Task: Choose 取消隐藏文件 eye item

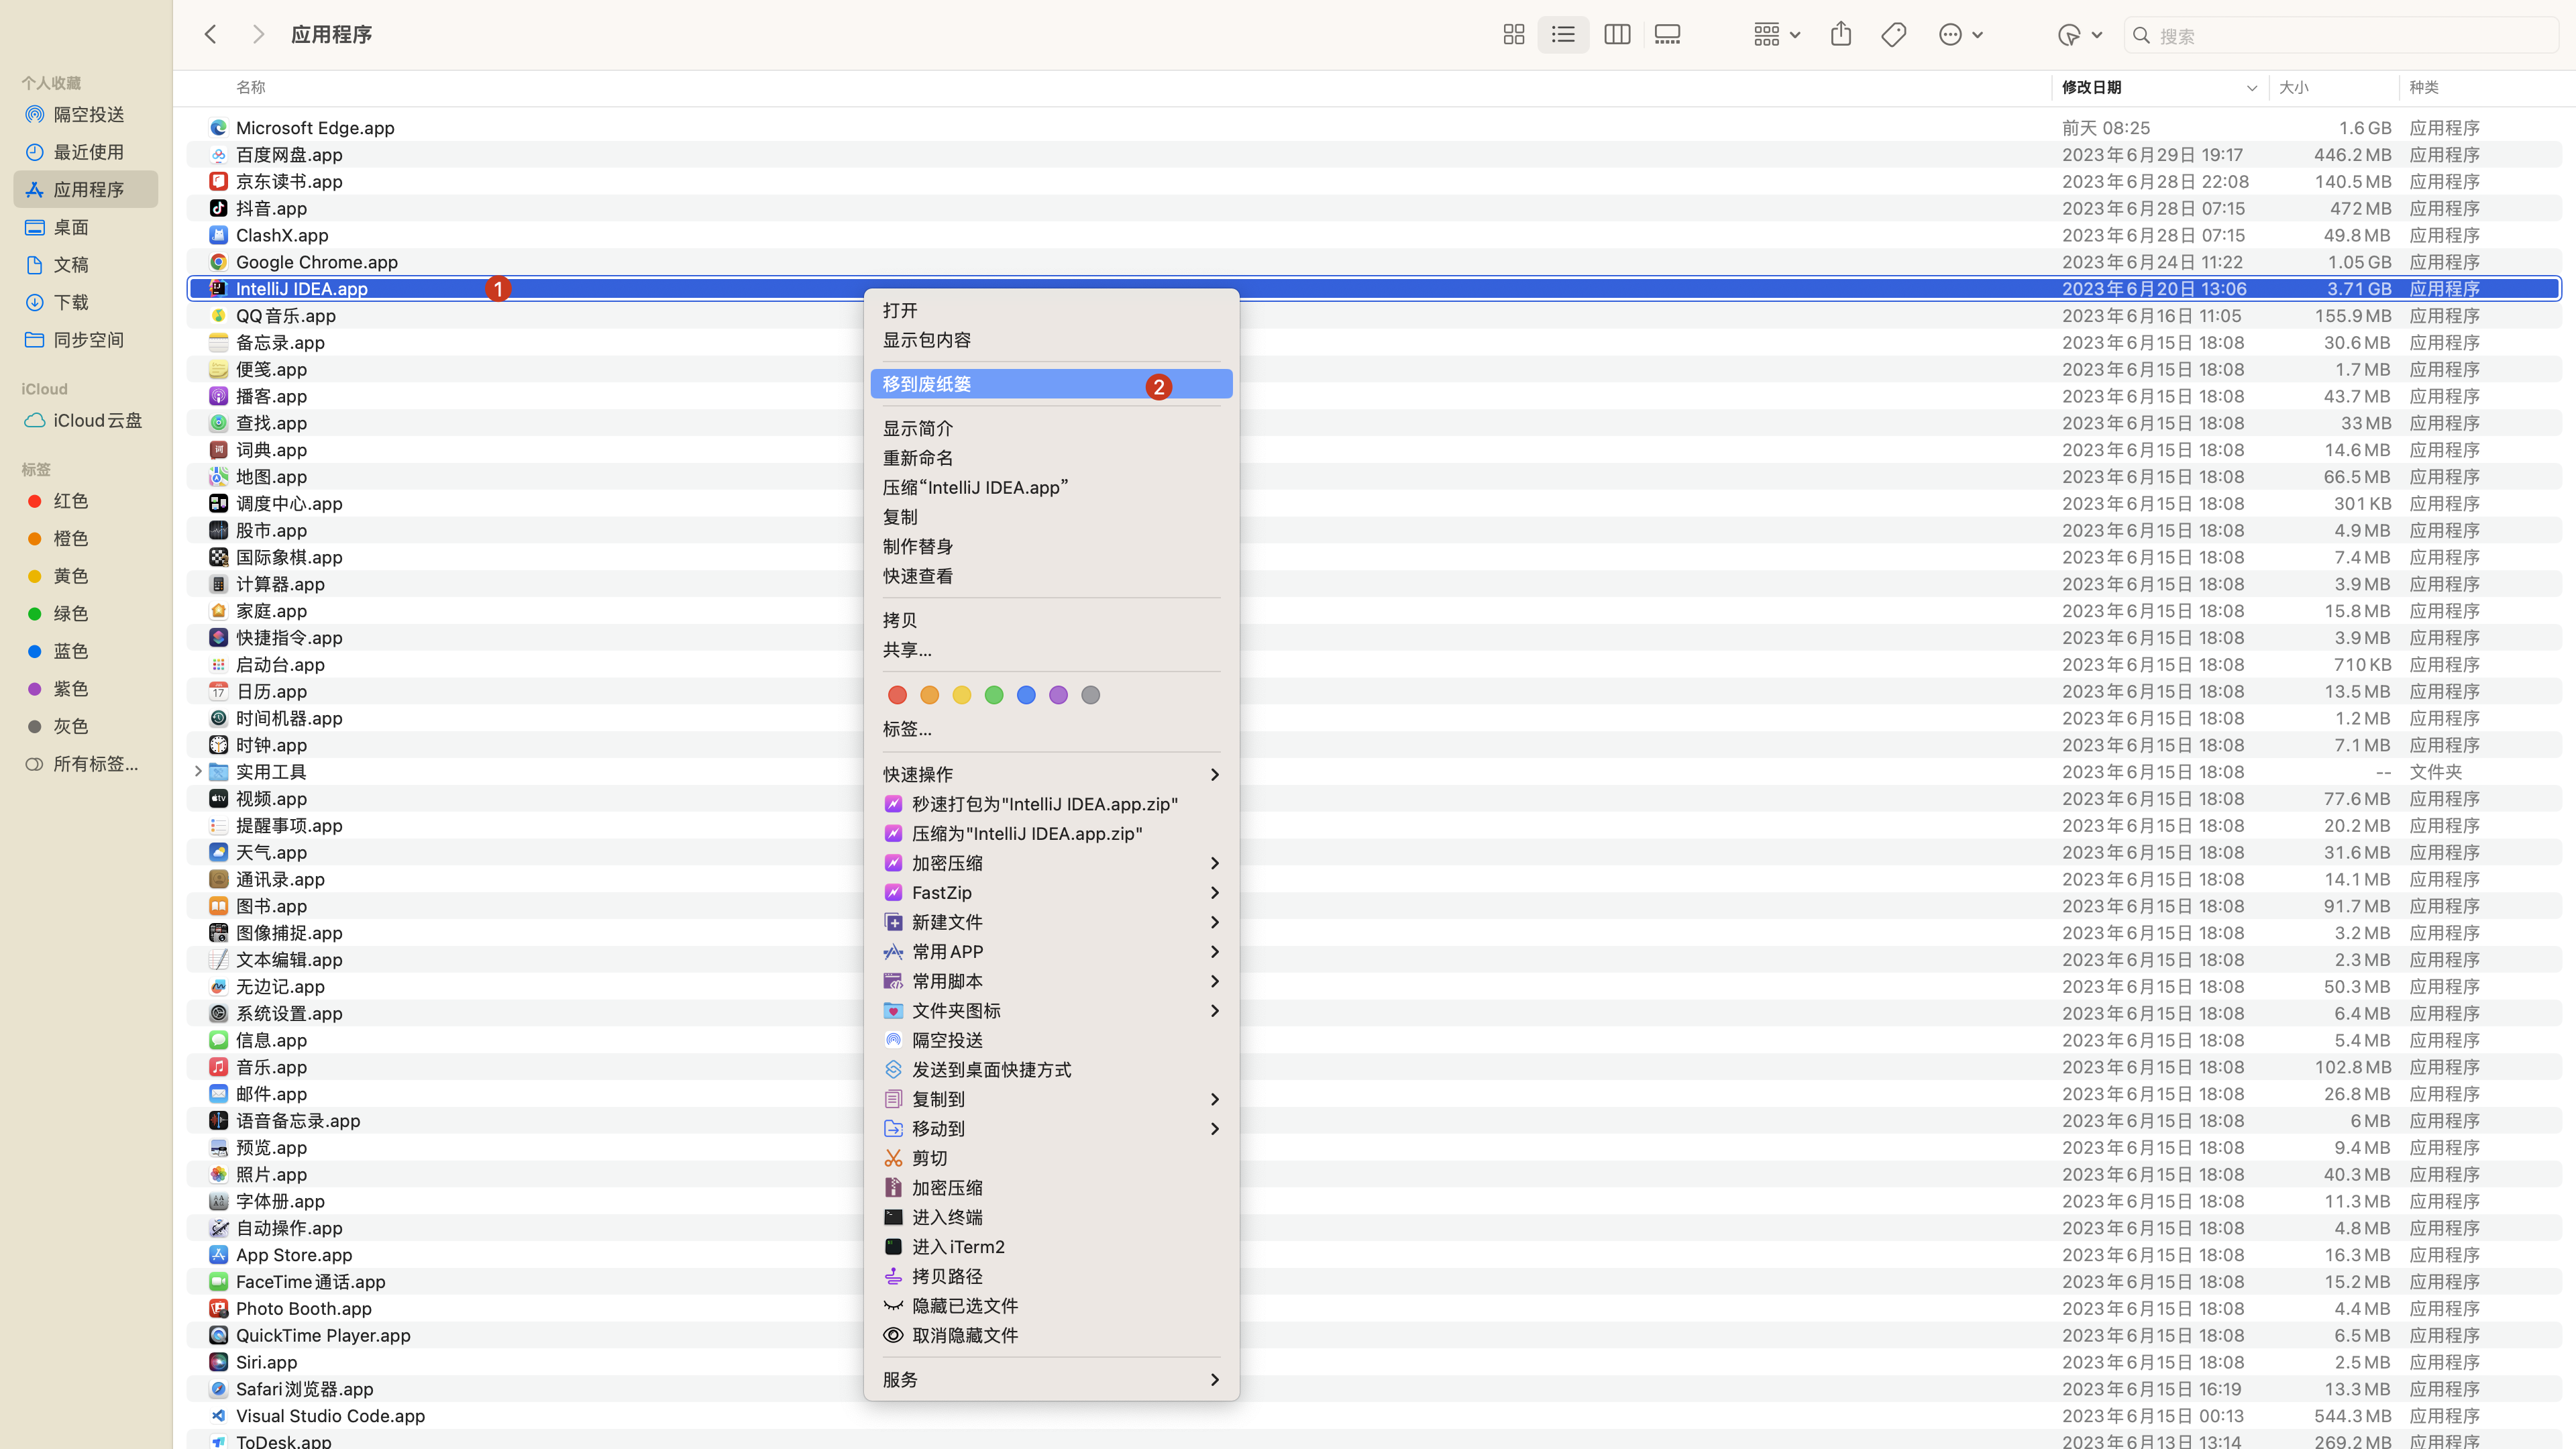Action: (x=1051, y=1335)
